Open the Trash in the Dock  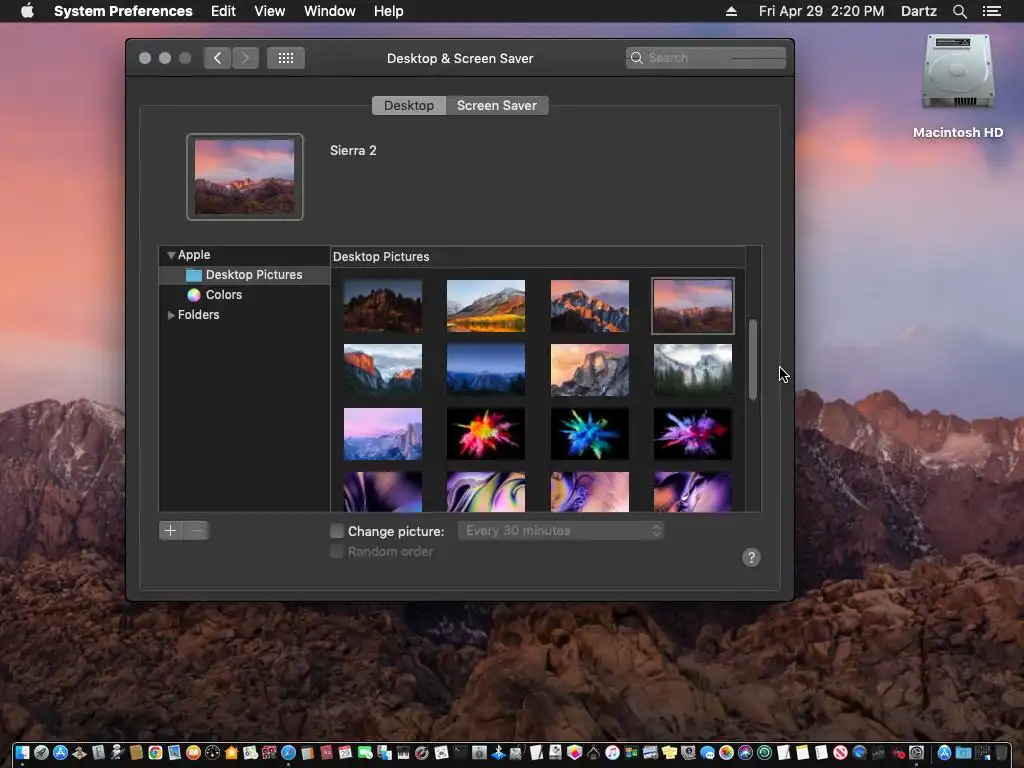tap(1001, 752)
